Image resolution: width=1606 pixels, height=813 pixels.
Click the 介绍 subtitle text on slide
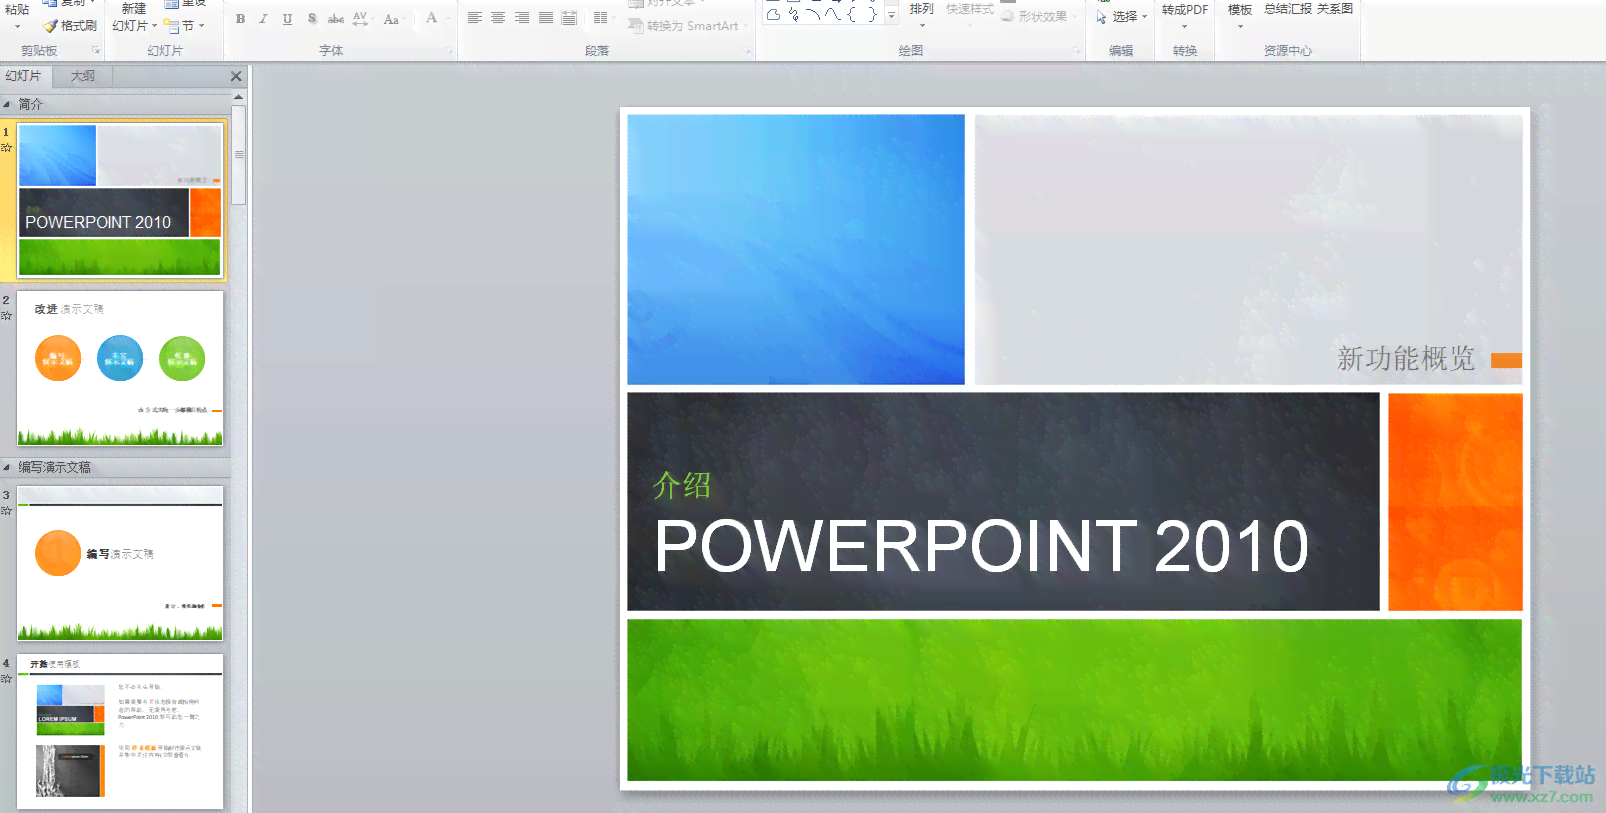682,486
